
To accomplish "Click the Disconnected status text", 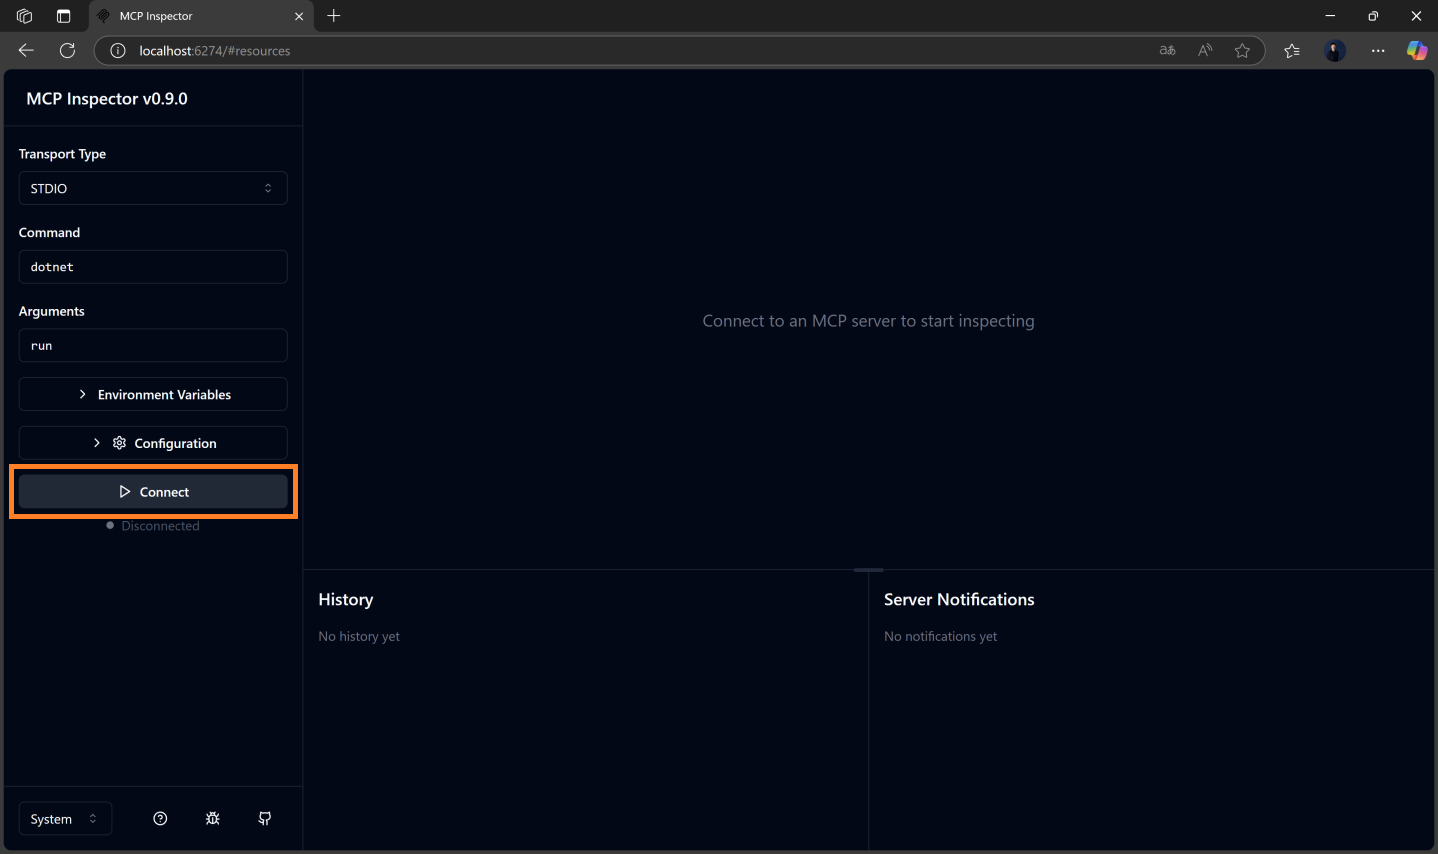I will pyautogui.click(x=160, y=526).
